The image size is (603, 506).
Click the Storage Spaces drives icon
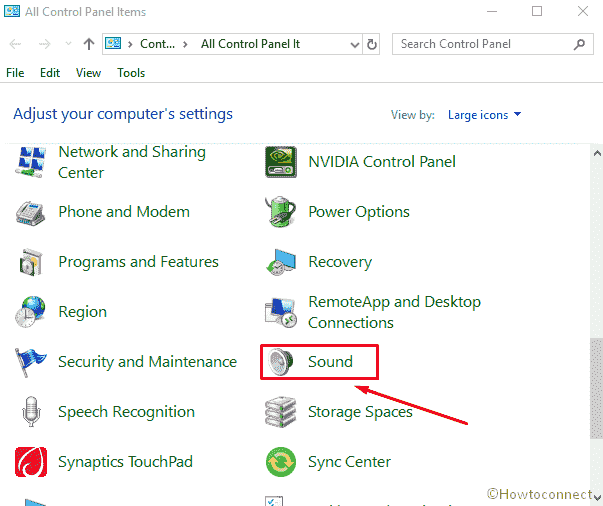[281, 412]
